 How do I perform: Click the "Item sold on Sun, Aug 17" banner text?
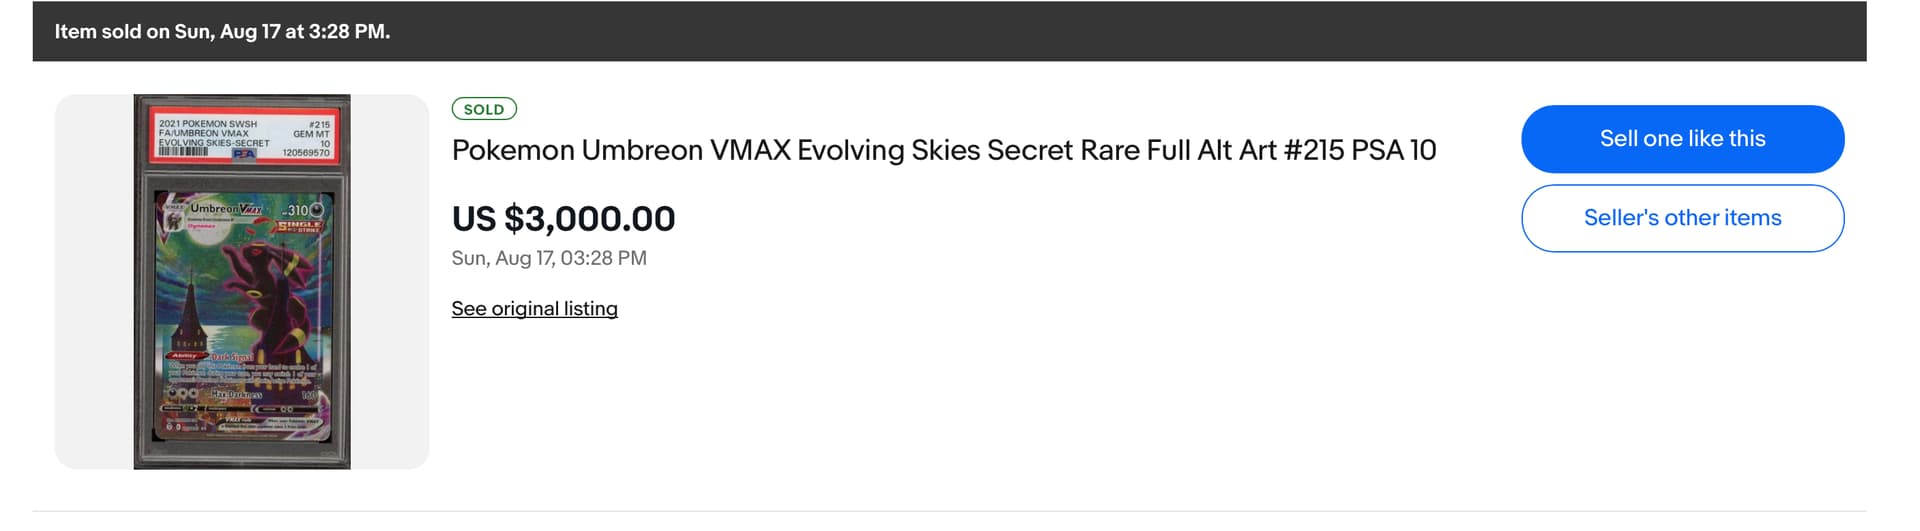(222, 31)
